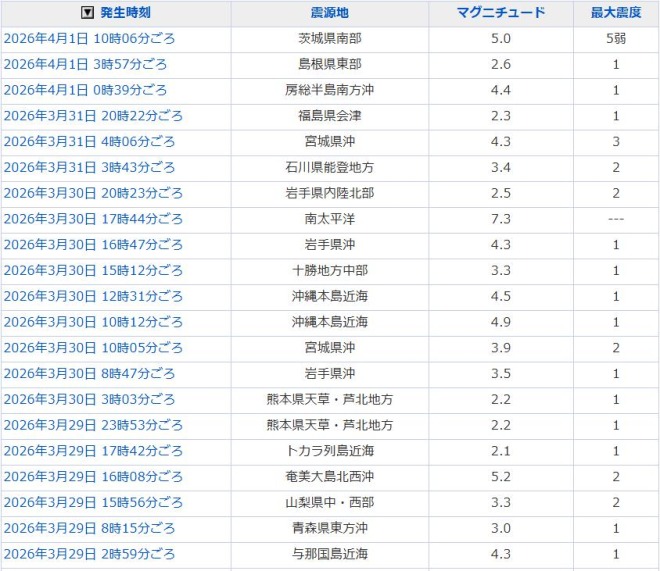Click the 最大震度 column header

point(616,13)
